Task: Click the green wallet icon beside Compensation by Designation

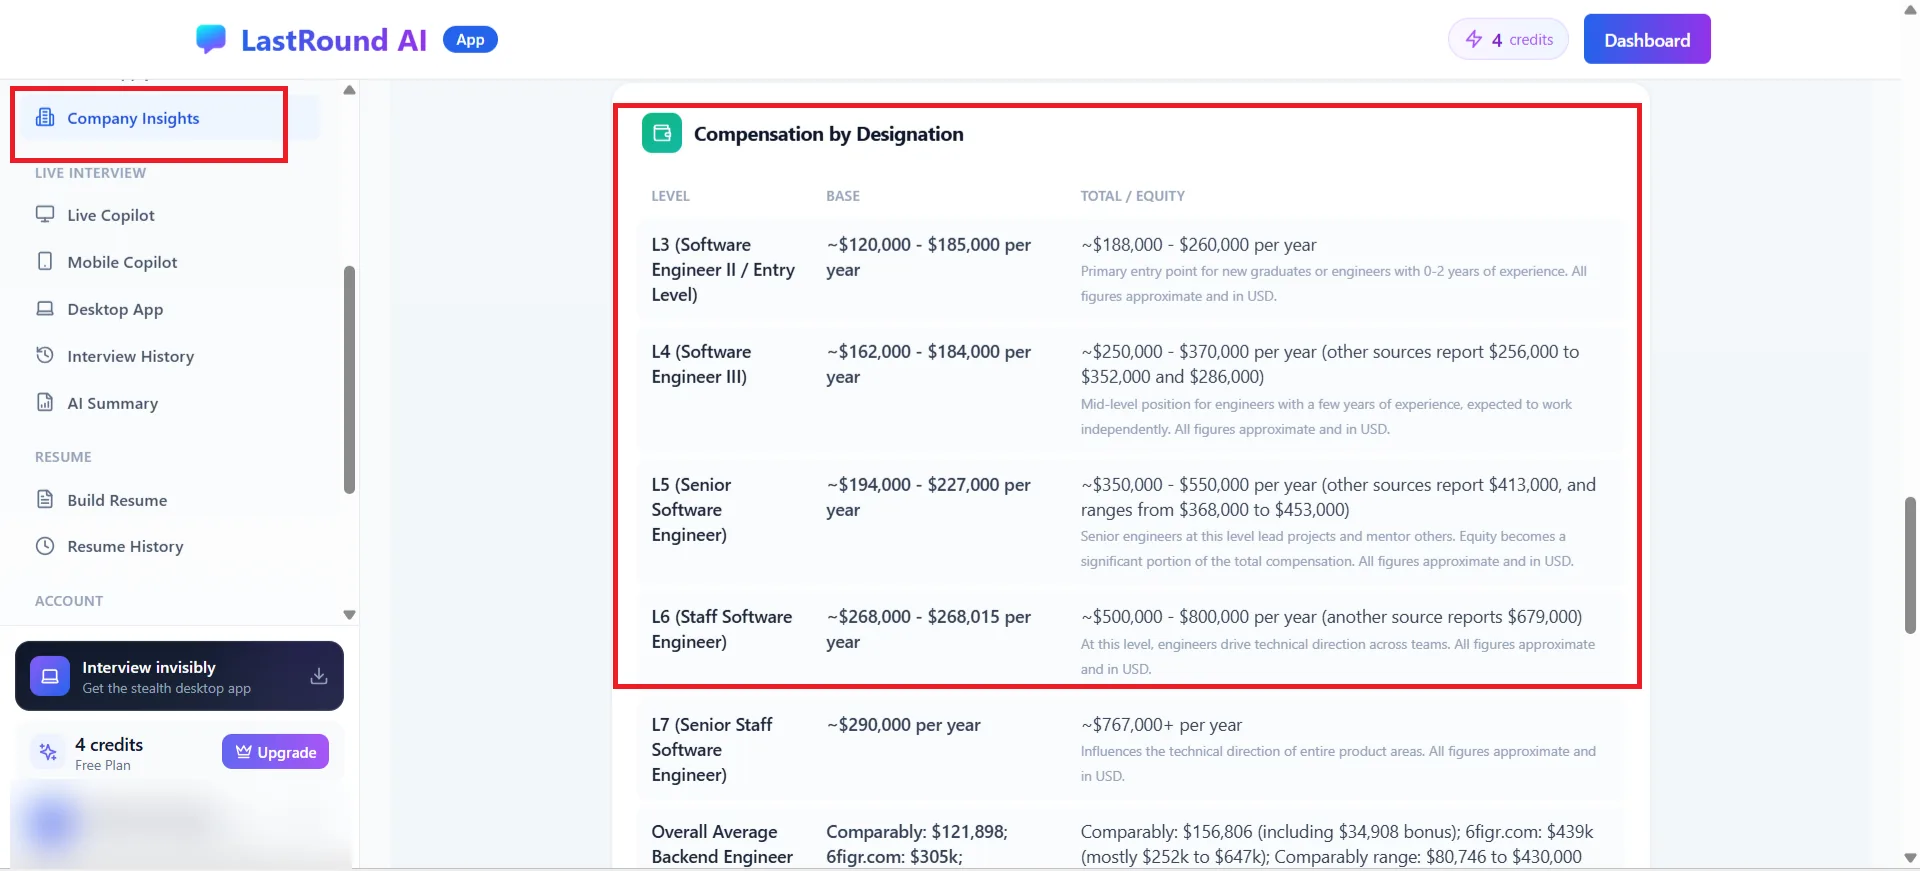Action: coord(662,133)
